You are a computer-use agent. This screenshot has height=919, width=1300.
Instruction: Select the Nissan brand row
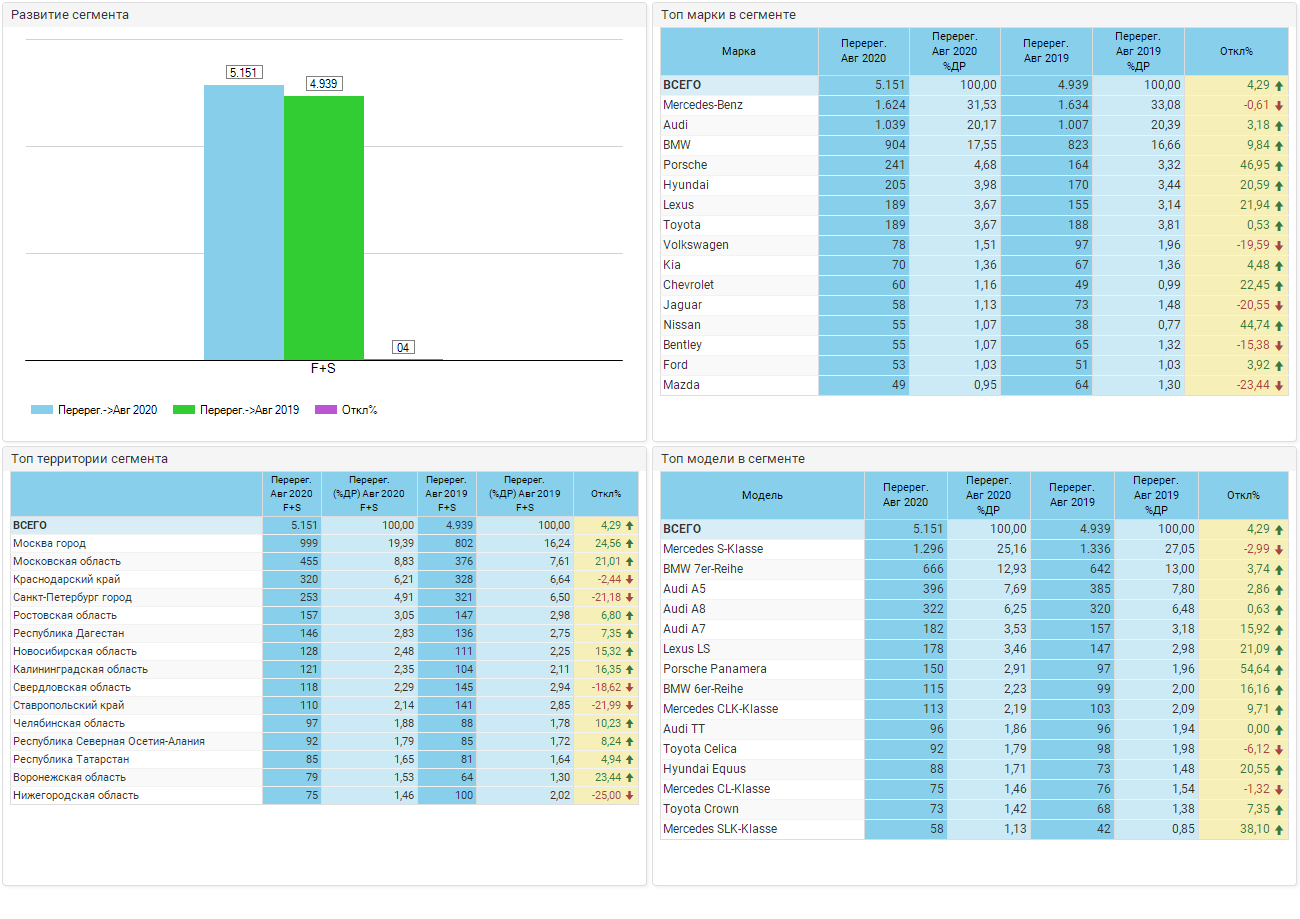[x=974, y=325]
